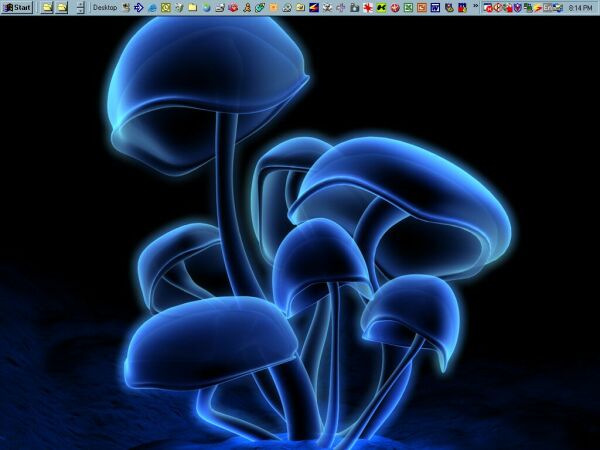The width and height of the screenshot is (600, 450).
Task: Open Internet Explorer from quick launch
Action: click(x=152, y=7)
